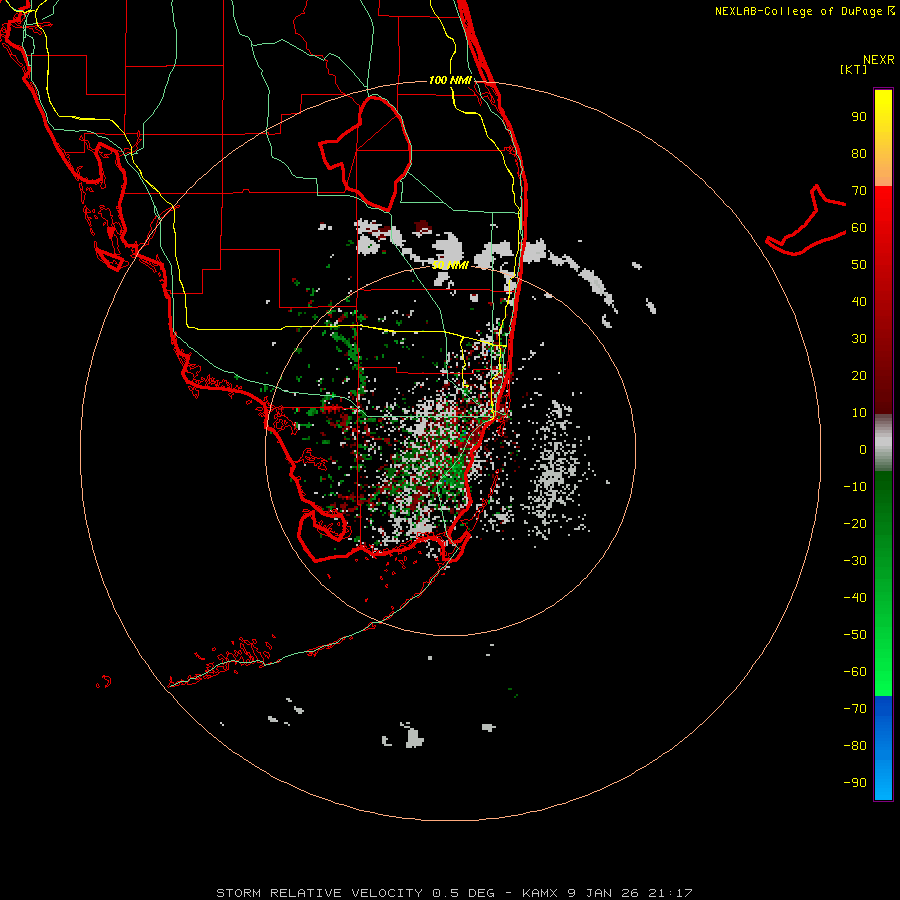This screenshot has height=900, width=900.
Task: Click the -80 value on the velocity scale
Action: (x=855, y=746)
